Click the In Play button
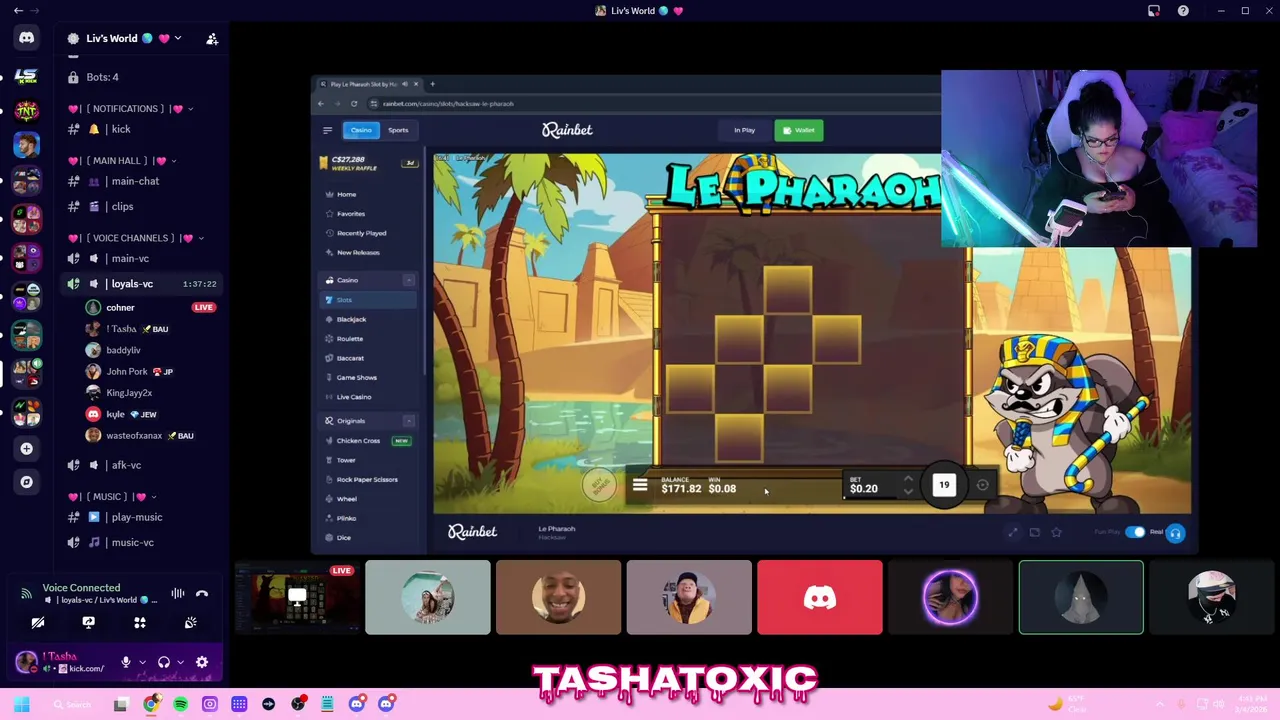Screen dimensions: 1280x720 point(744,130)
